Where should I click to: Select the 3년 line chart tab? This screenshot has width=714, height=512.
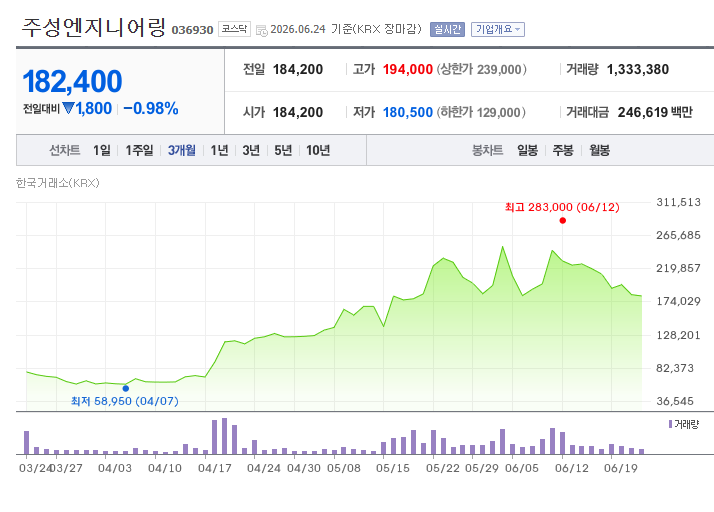pos(251,150)
